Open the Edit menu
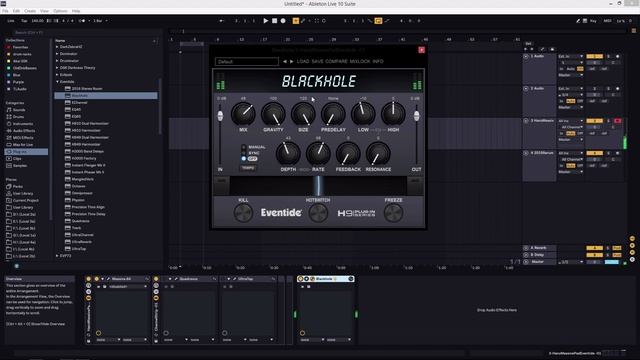Screen dimensions: 640x360 tap(16, 11)
